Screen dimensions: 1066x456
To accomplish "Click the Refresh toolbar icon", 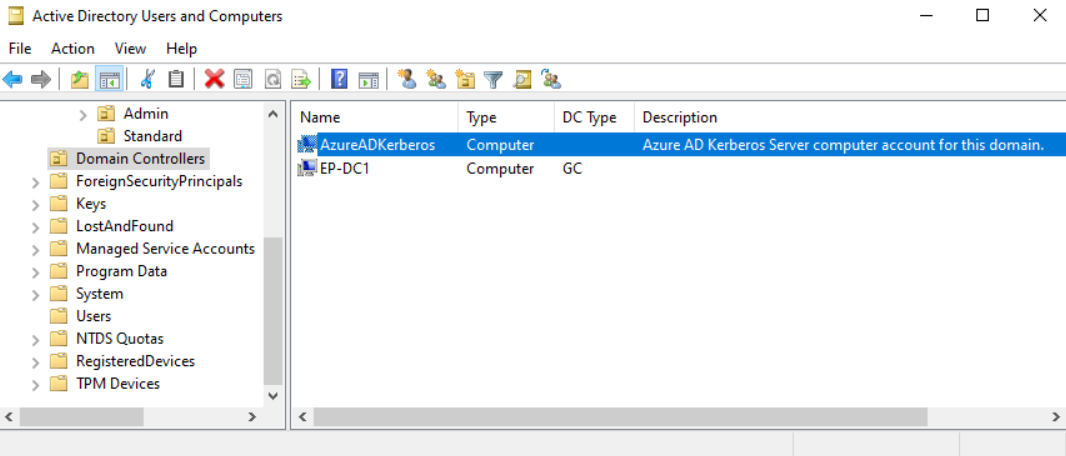I will [x=272, y=80].
